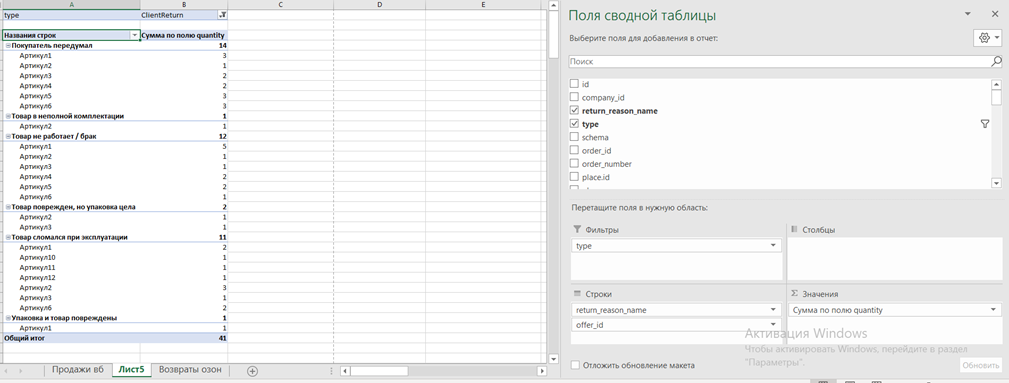Screen dimensions: 1009x383
Task: Select column C header
Action: click(x=281, y=5)
